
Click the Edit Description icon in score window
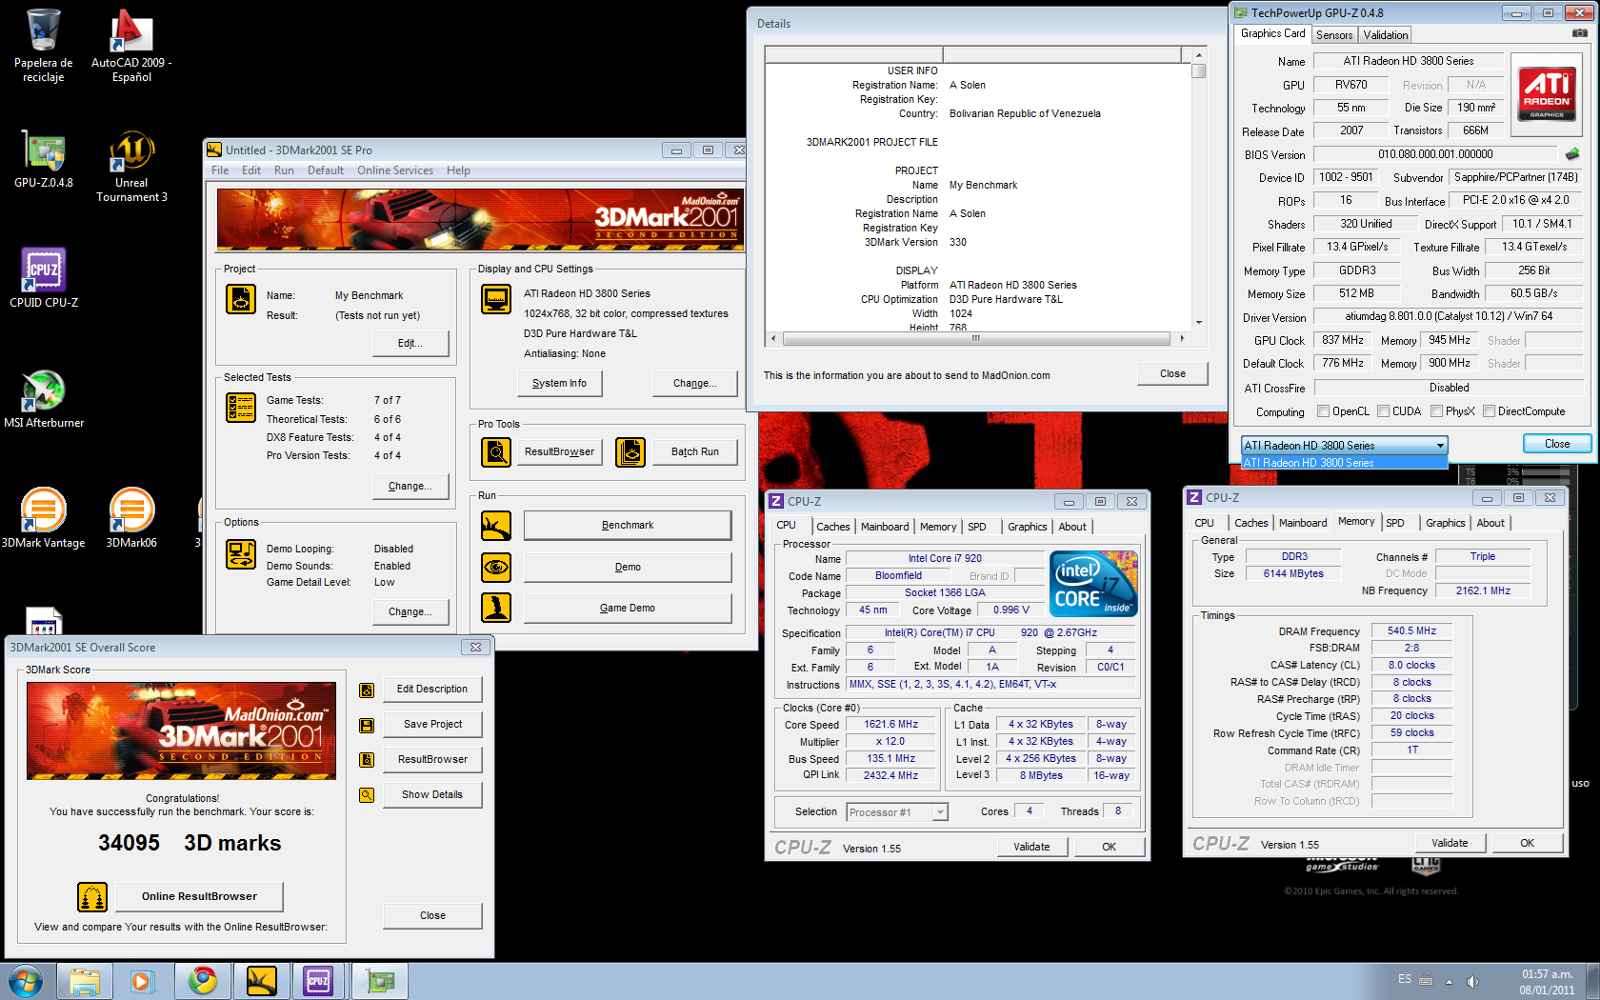pyautogui.click(x=367, y=690)
